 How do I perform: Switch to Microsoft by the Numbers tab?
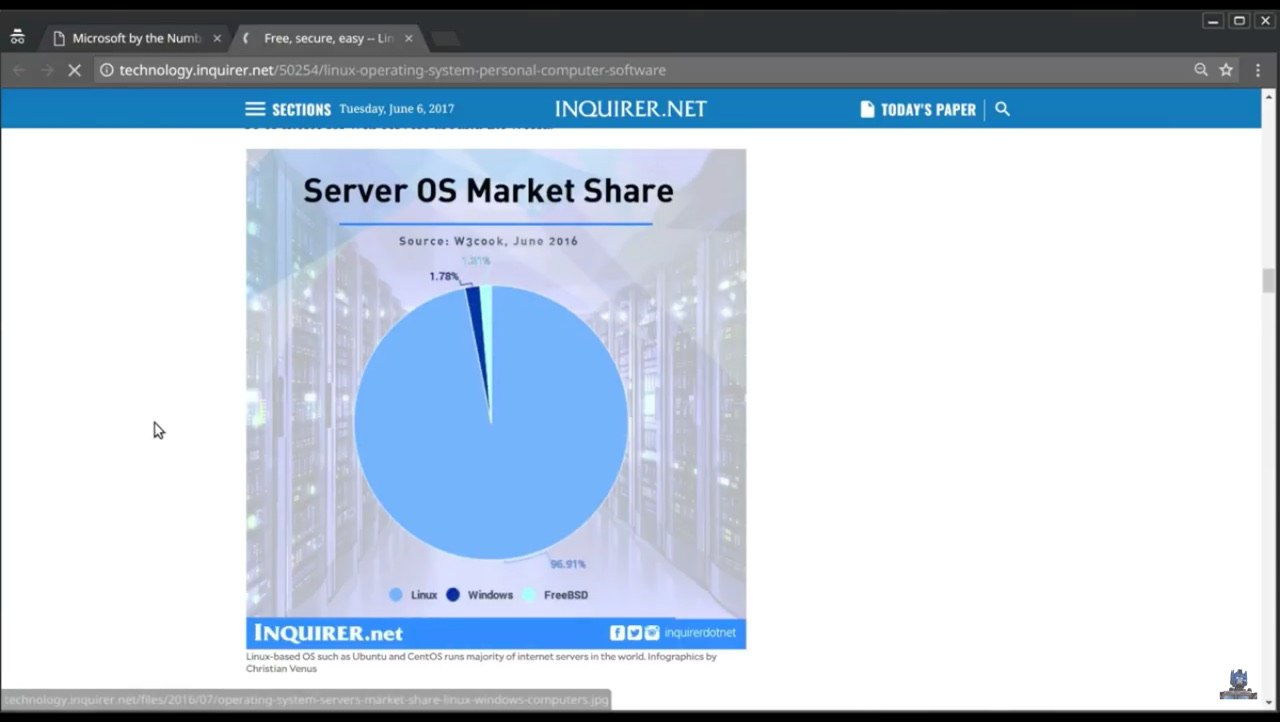135,38
